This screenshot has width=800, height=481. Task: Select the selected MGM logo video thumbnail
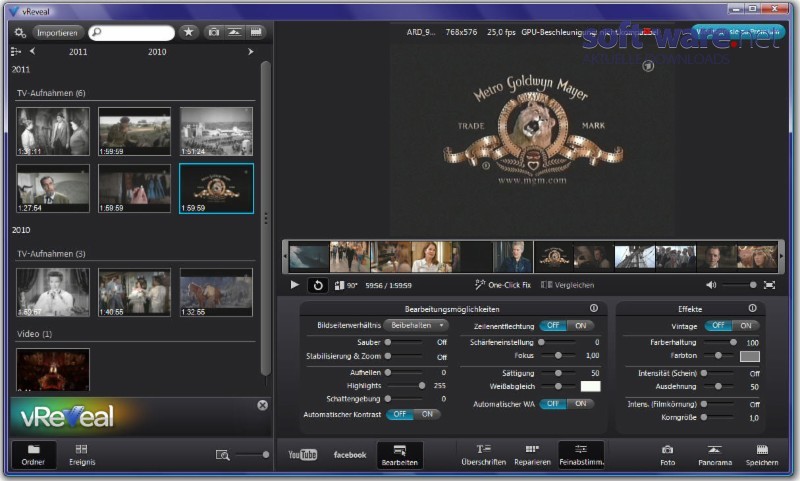[216, 188]
